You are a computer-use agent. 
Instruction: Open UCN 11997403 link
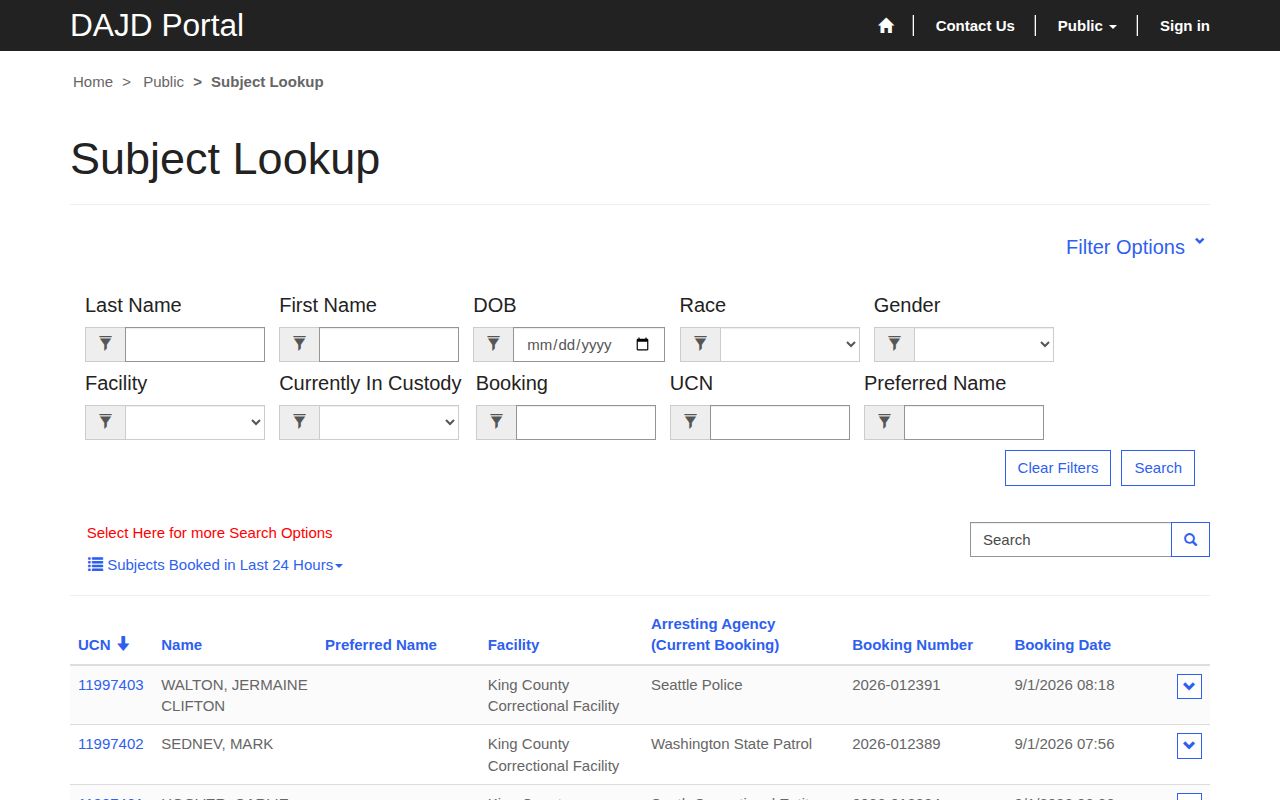click(x=111, y=685)
